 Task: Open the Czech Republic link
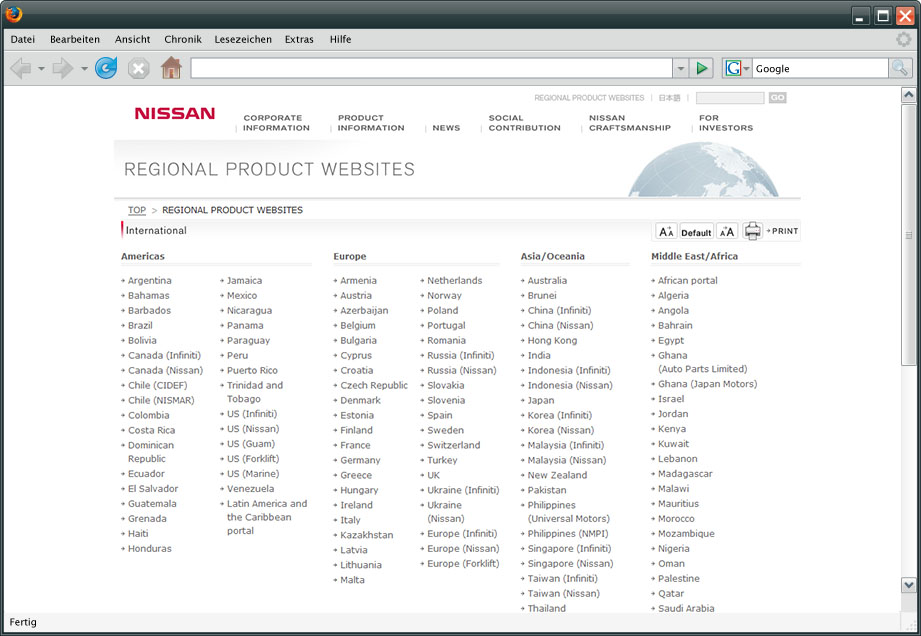(x=374, y=385)
